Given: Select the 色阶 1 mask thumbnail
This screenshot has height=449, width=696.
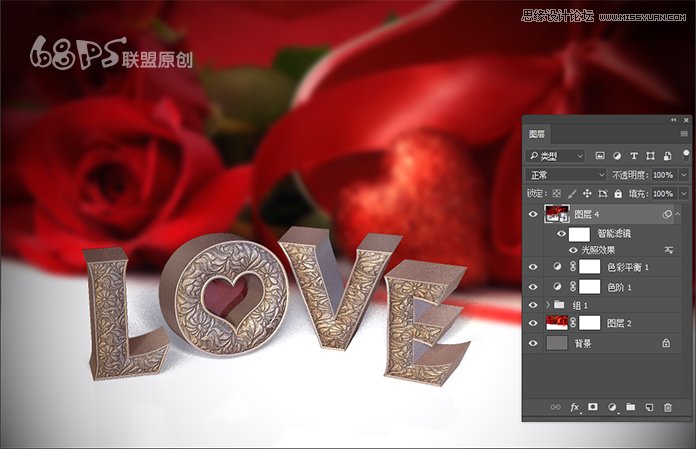Looking at the screenshot, I should (590, 287).
